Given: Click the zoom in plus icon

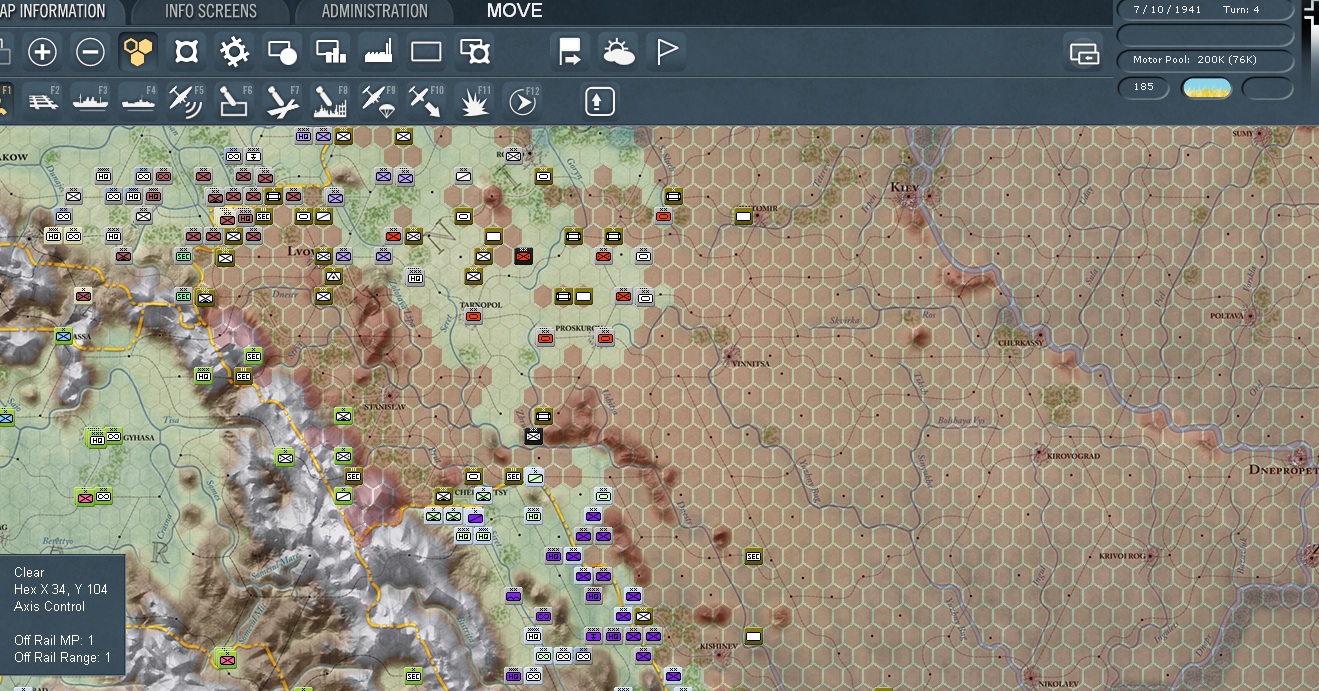Looking at the screenshot, I should (42, 52).
